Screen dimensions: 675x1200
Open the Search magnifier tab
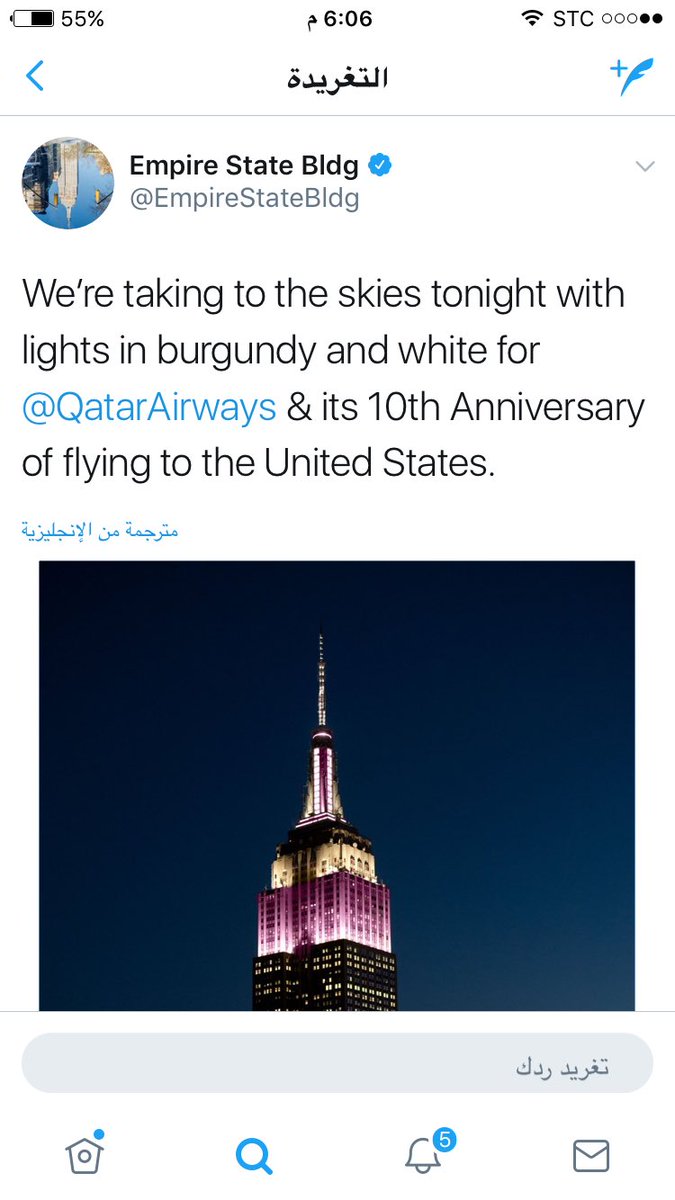pos(254,1156)
